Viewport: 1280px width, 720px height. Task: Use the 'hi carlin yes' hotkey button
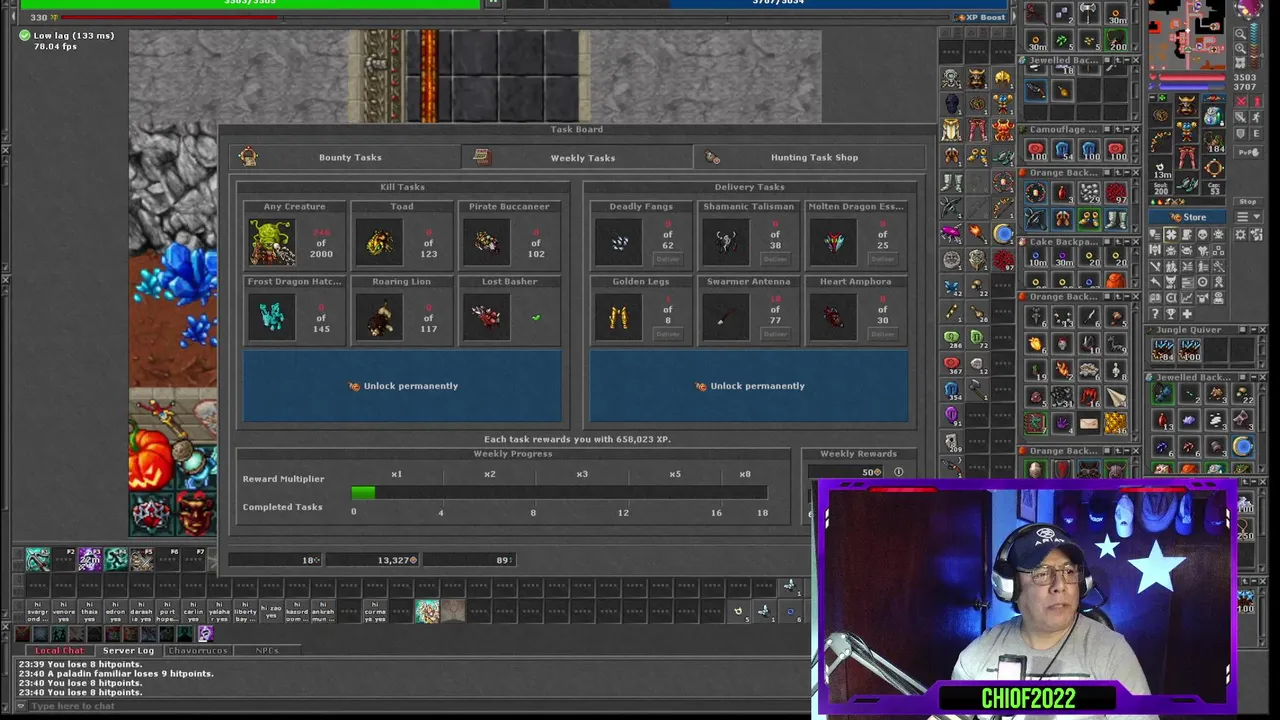coord(193,611)
